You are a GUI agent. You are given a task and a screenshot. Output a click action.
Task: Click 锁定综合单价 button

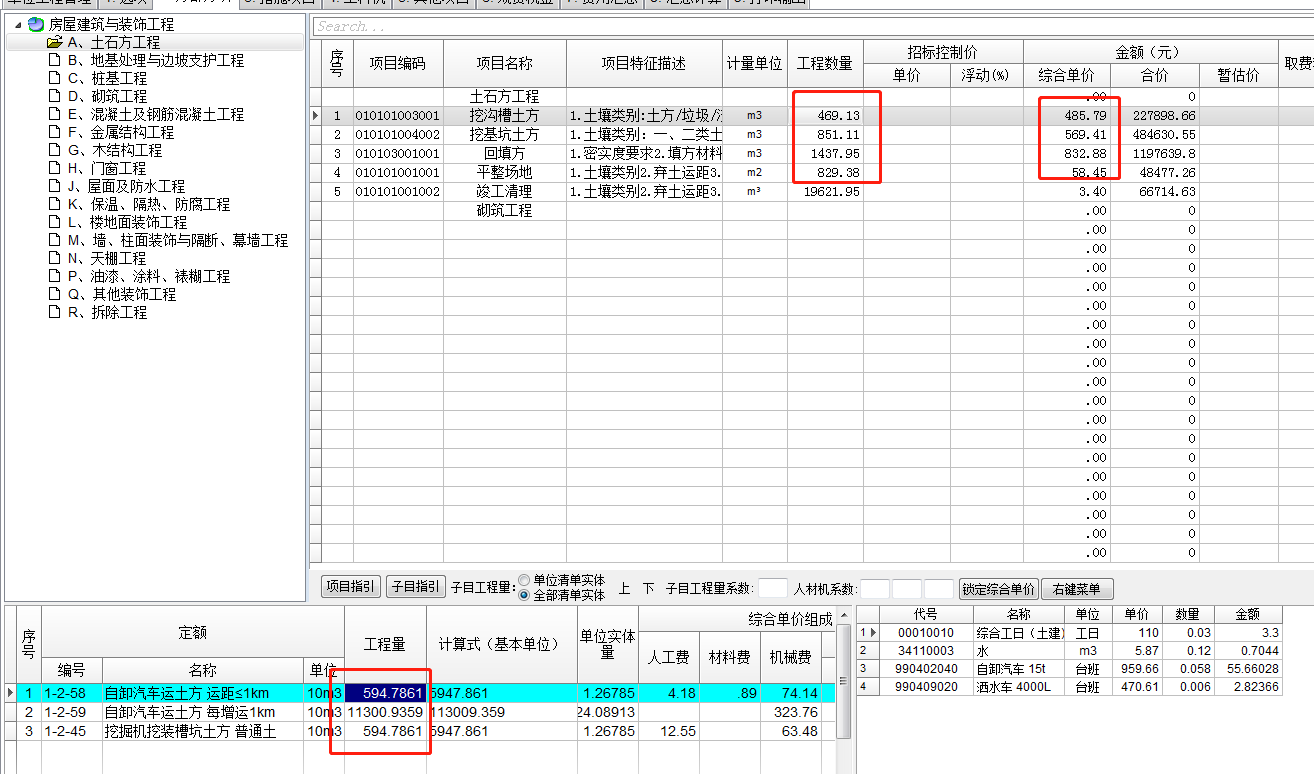(998, 589)
